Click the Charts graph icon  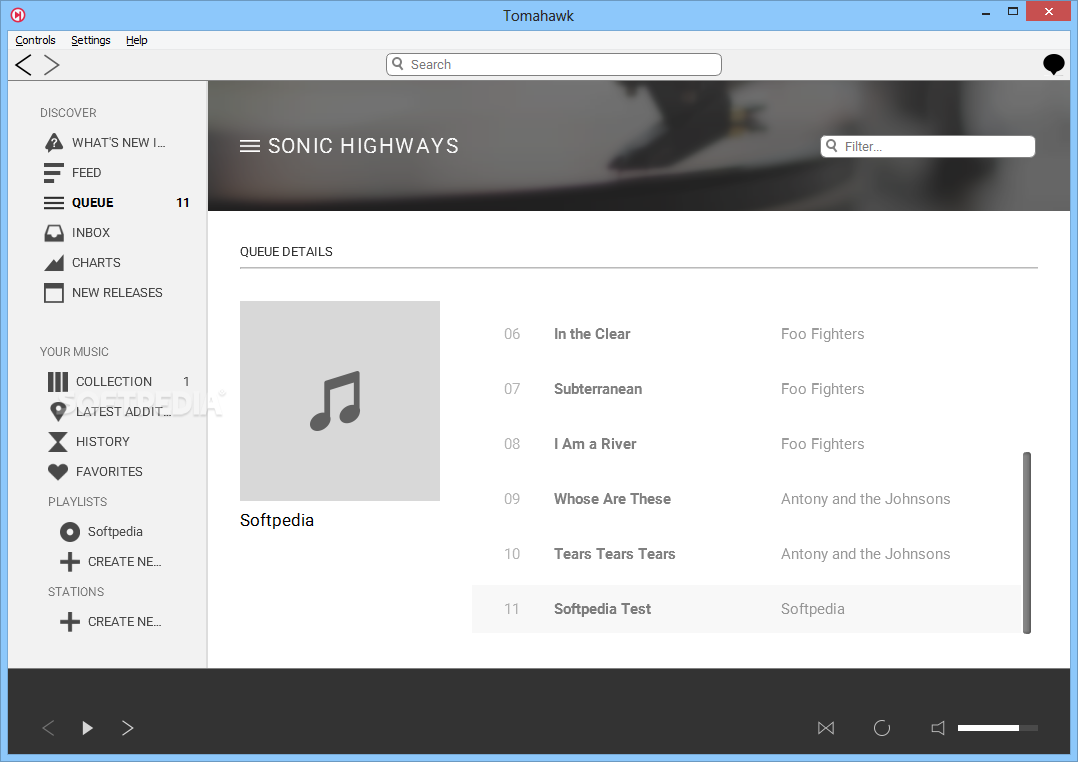point(54,263)
